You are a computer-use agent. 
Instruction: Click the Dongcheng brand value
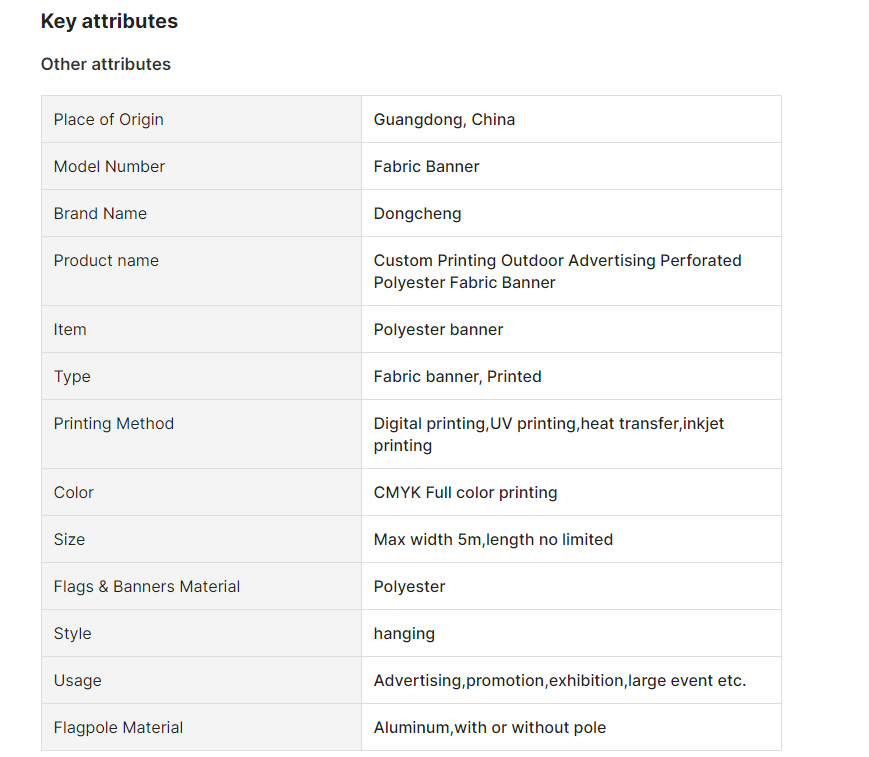tap(417, 214)
